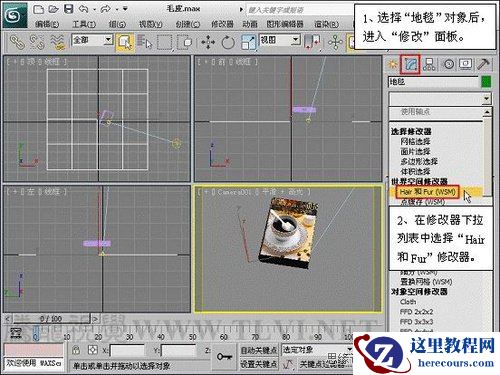The height and width of the screenshot is (375, 500).
Task: Open the green object color swatch
Action: pyautogui.click(x=486, y=82)
